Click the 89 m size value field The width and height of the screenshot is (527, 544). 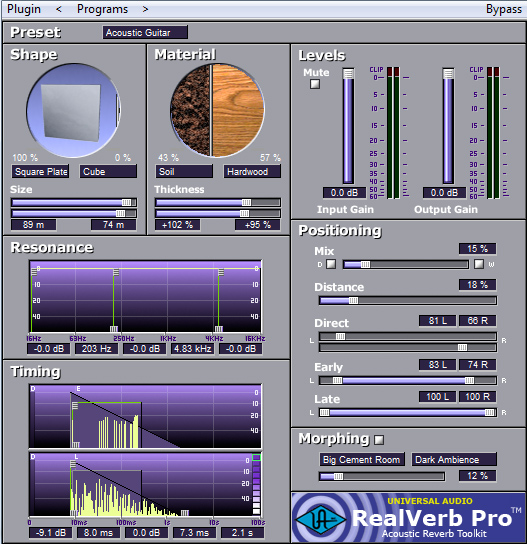click(33, 224)
